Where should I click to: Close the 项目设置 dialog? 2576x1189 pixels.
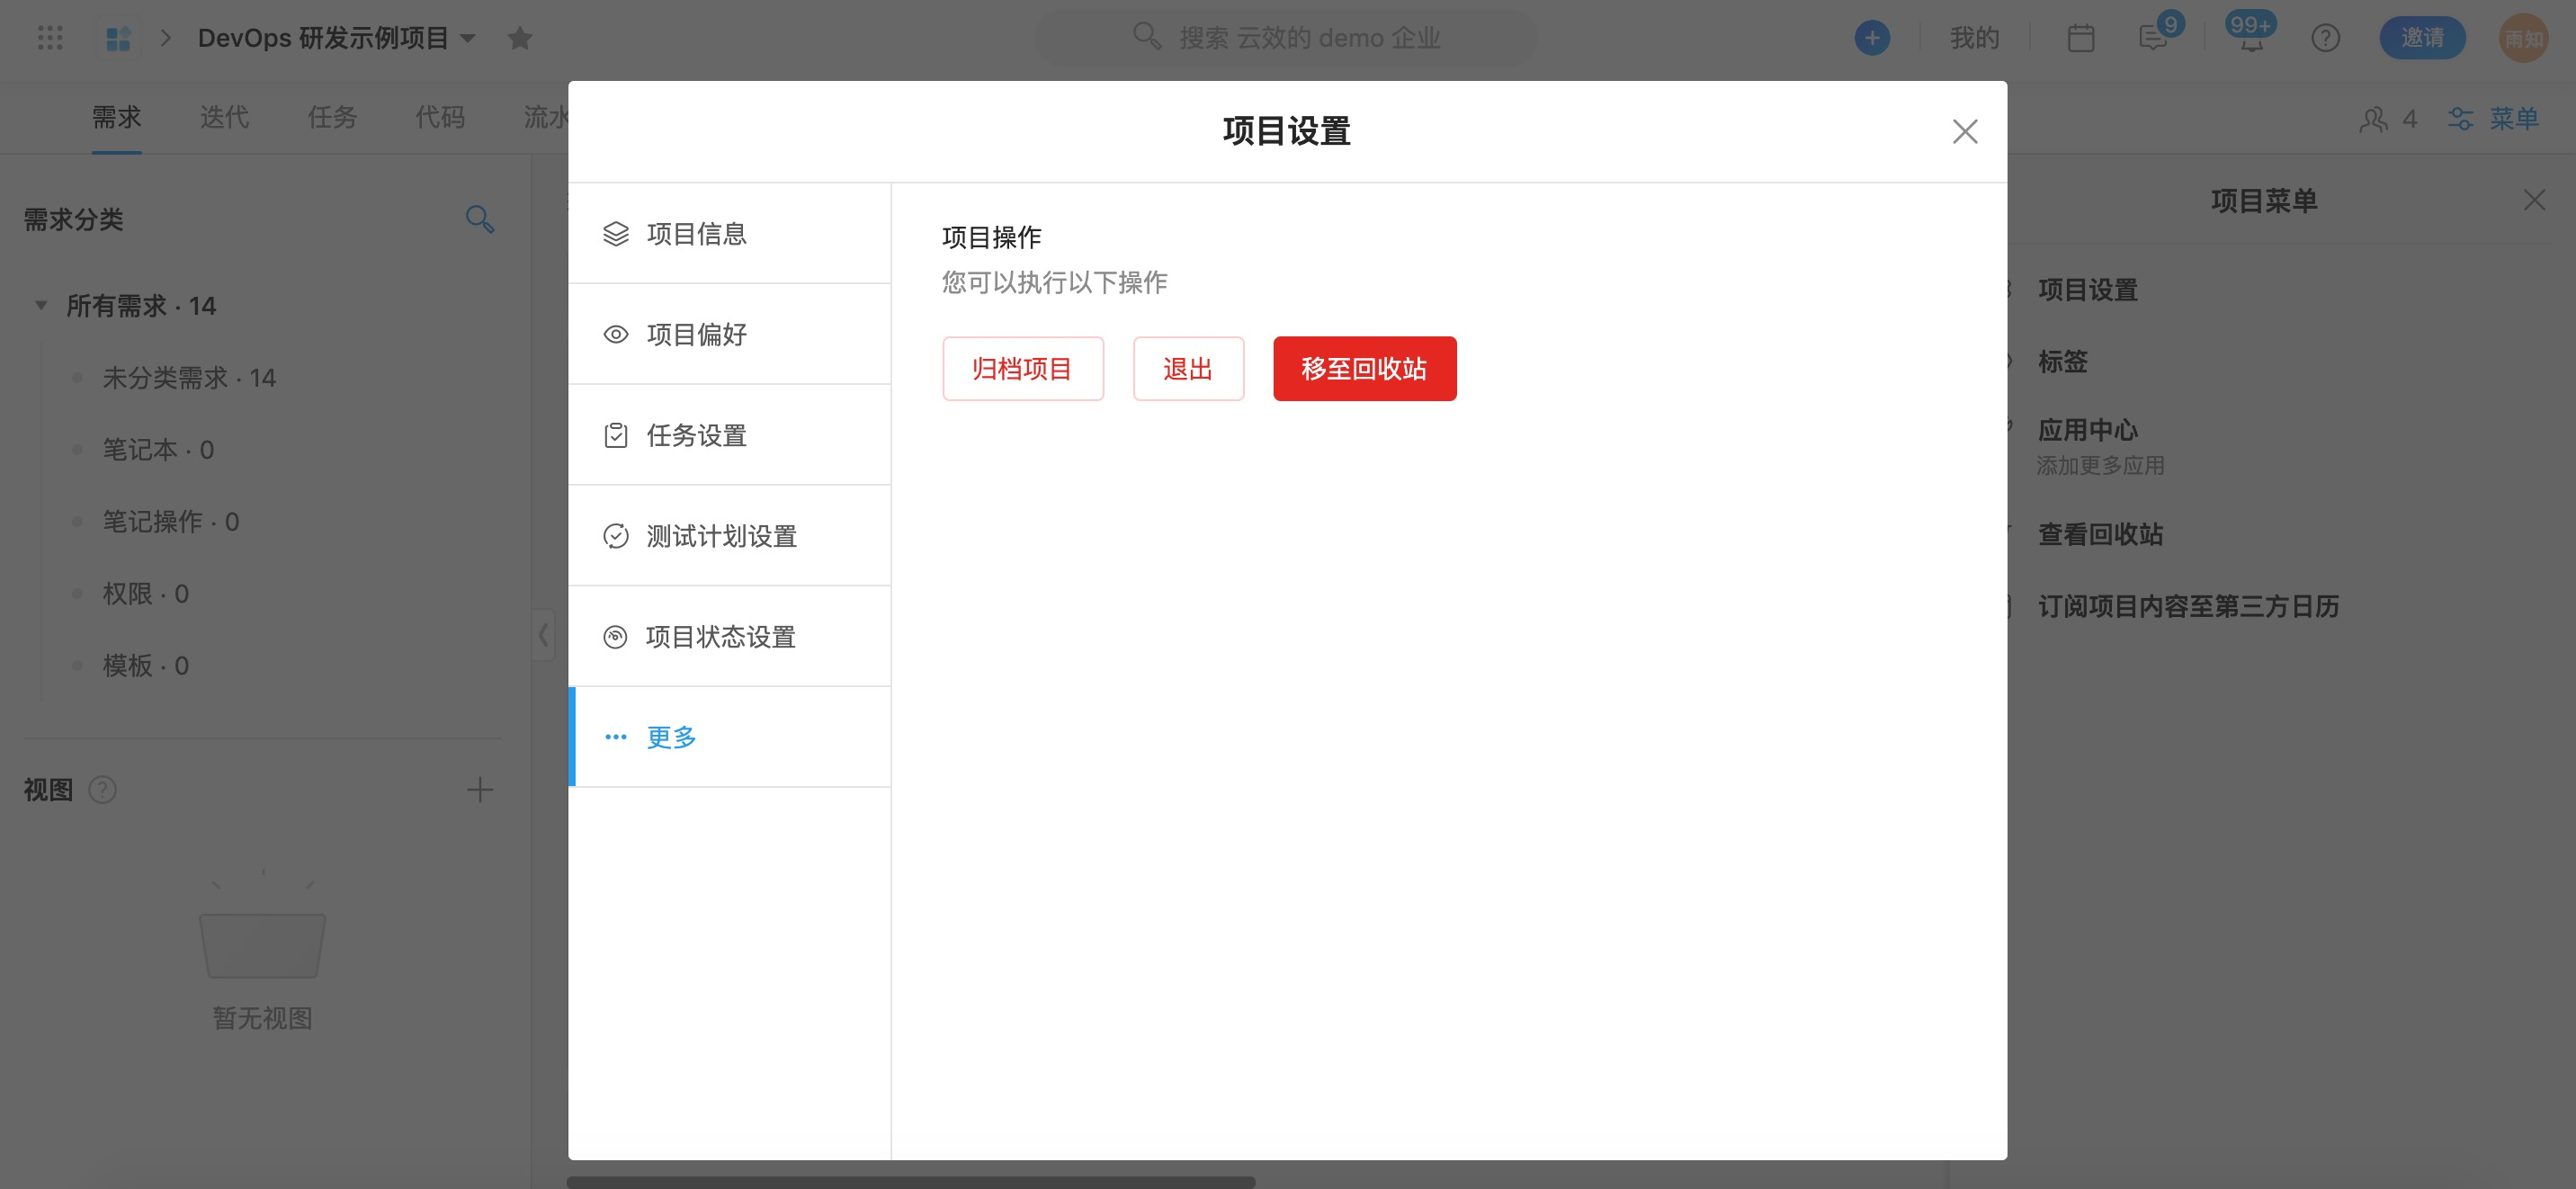1965,131
